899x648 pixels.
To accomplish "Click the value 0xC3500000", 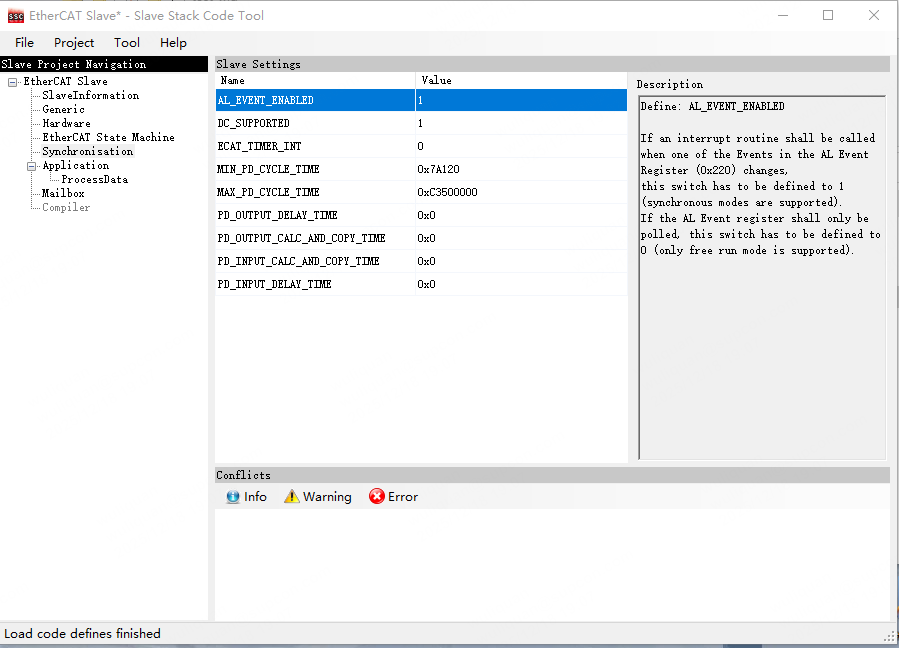I will click(447, 192).
